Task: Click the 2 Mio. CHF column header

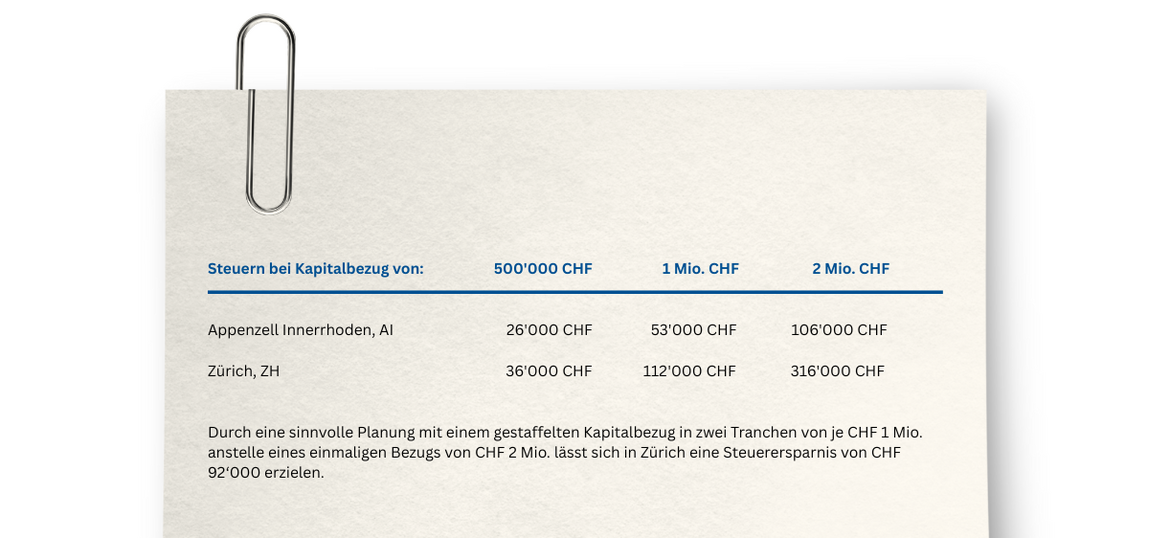Action: [850, 269]
